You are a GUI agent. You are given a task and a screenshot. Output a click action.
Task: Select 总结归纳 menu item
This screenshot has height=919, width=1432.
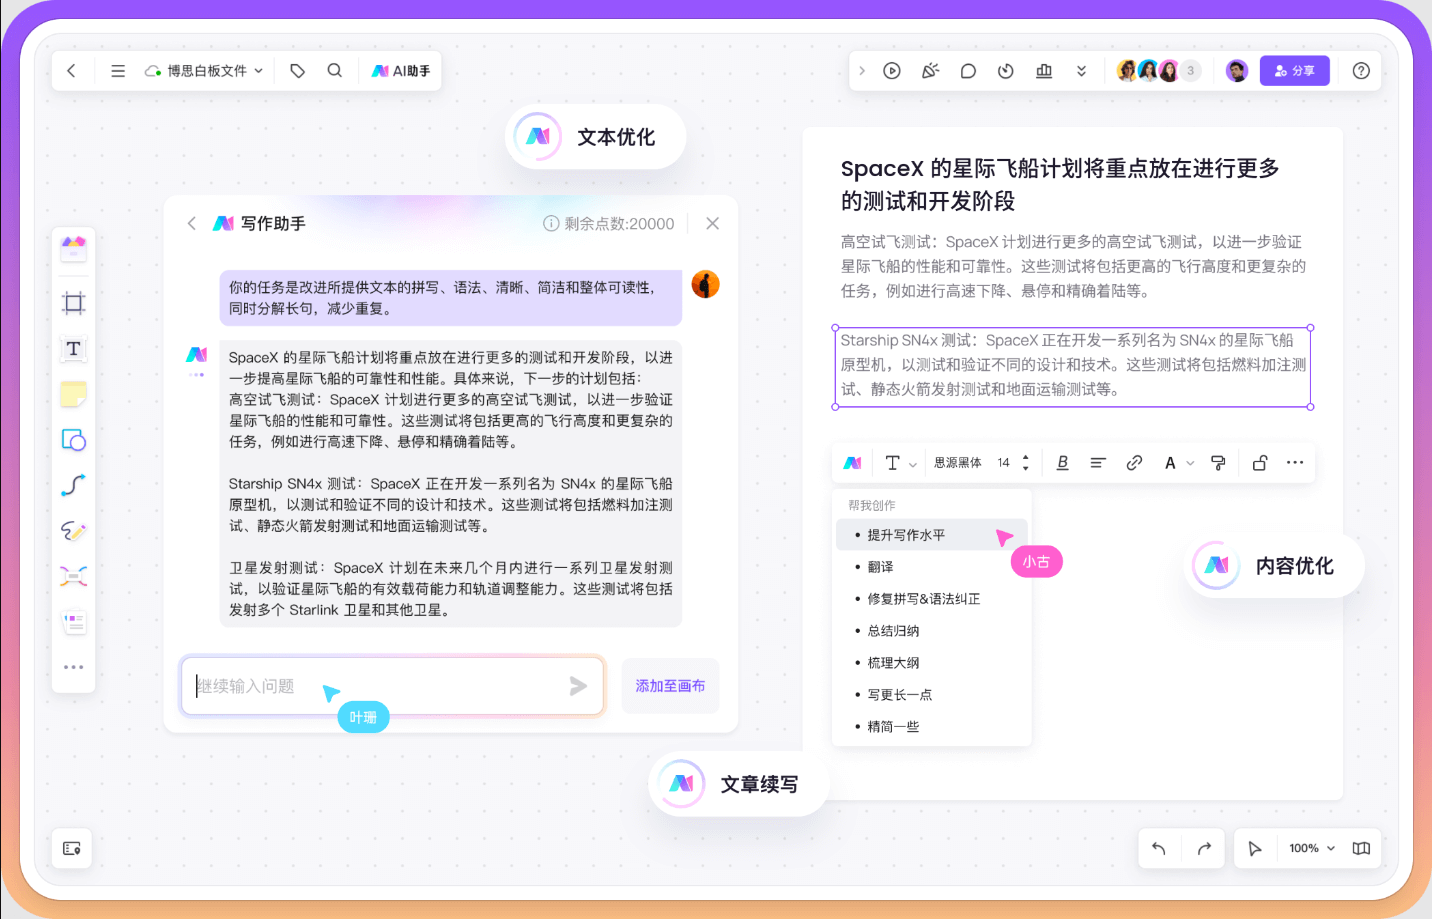click(931, 631)
